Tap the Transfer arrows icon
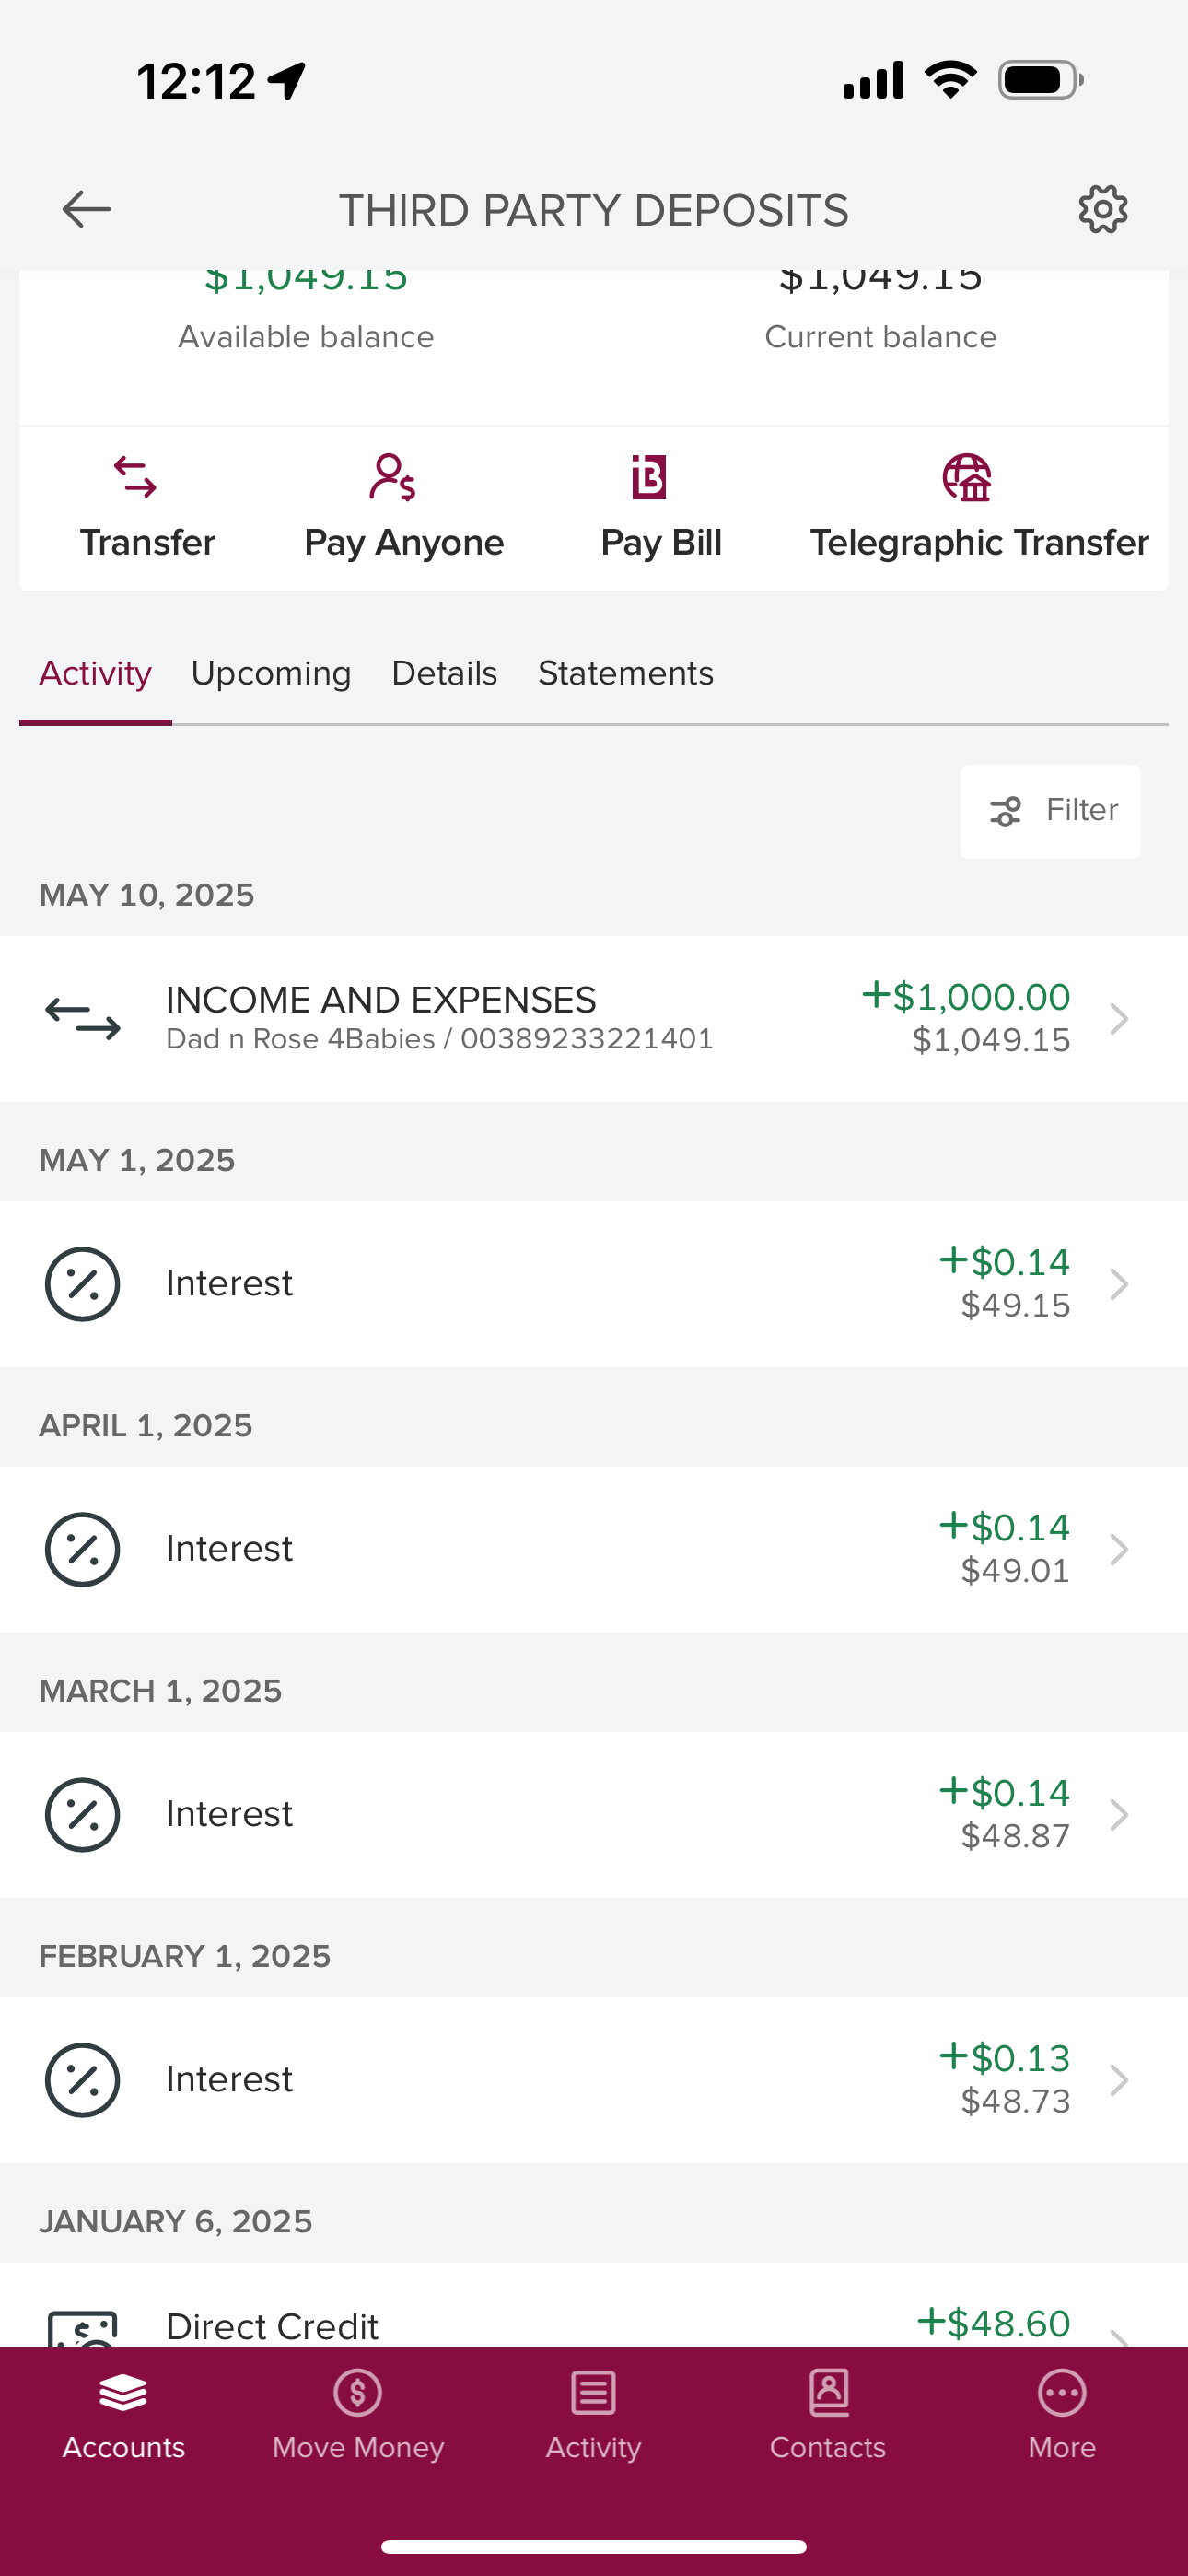Image resolution: width=1188 pixels, height=2576 pixels. 136,477
